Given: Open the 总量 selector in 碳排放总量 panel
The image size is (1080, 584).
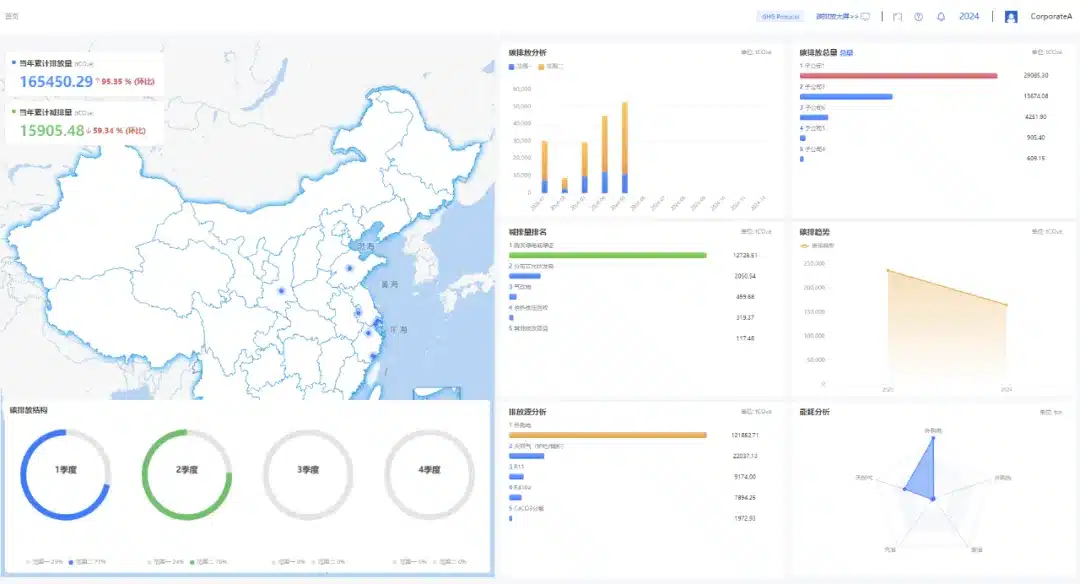Looking at the screenshot, I should pyautogui.click(x=844, y=51).
